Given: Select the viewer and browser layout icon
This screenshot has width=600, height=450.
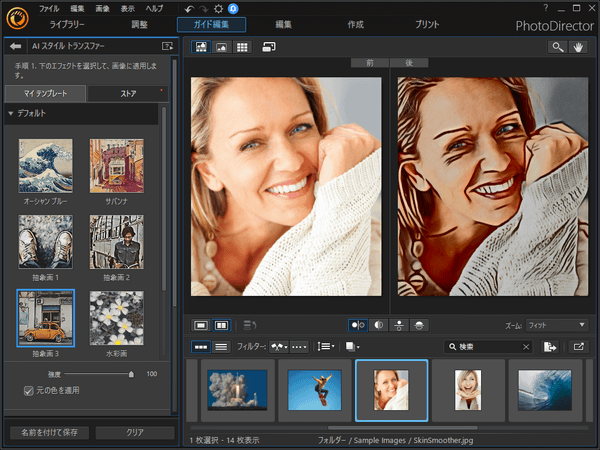Looking at the screenshot, I should click(201, 47).
